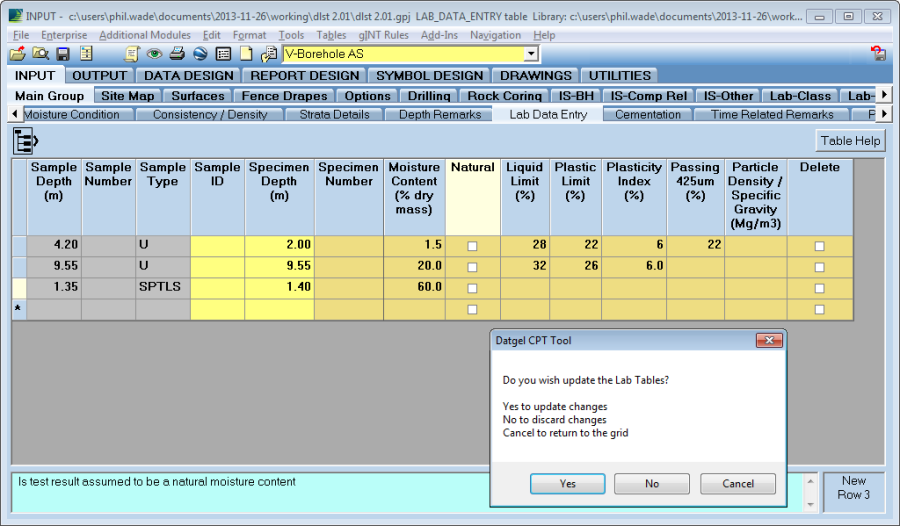Image resolution: width=900 pixels, height=526 pixels.
Task: Click the open project folder icon
Action: tap(17, 54)
